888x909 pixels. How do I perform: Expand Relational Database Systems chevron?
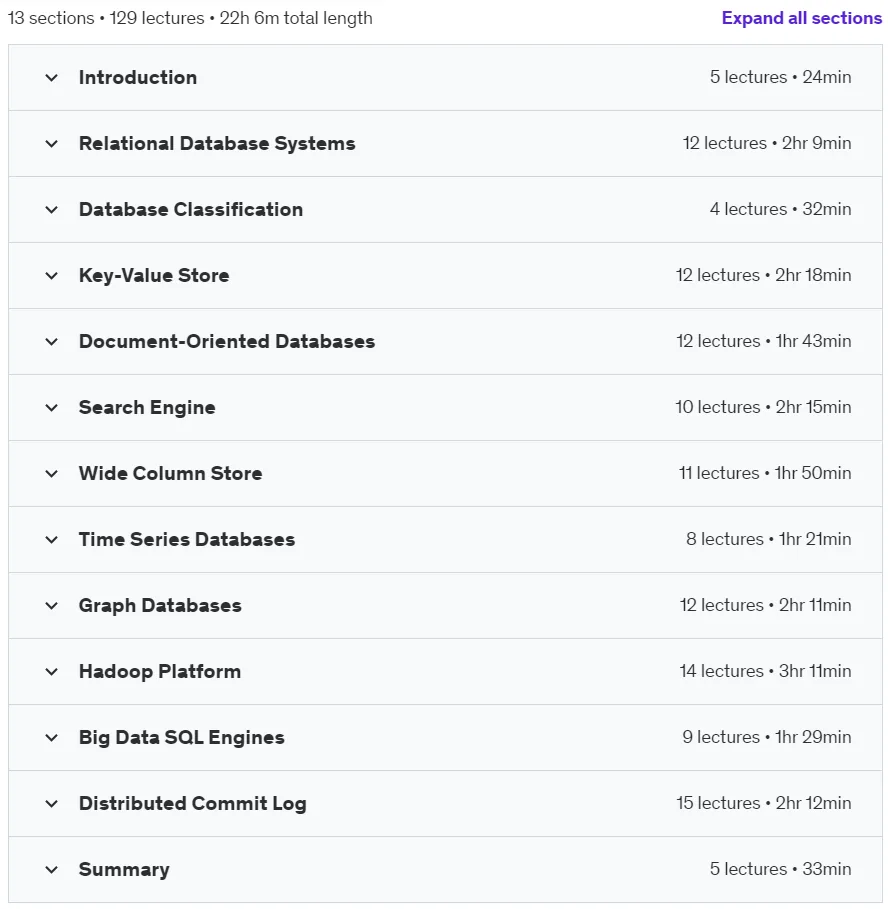tap(52, 144)
